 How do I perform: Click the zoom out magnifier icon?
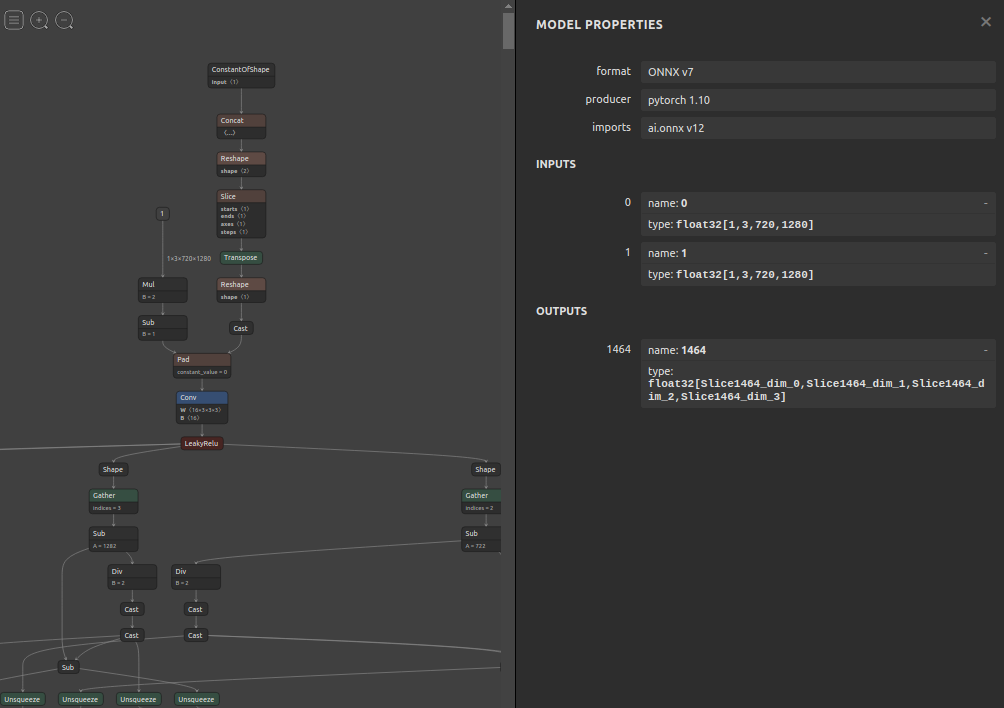click(64, 20)
